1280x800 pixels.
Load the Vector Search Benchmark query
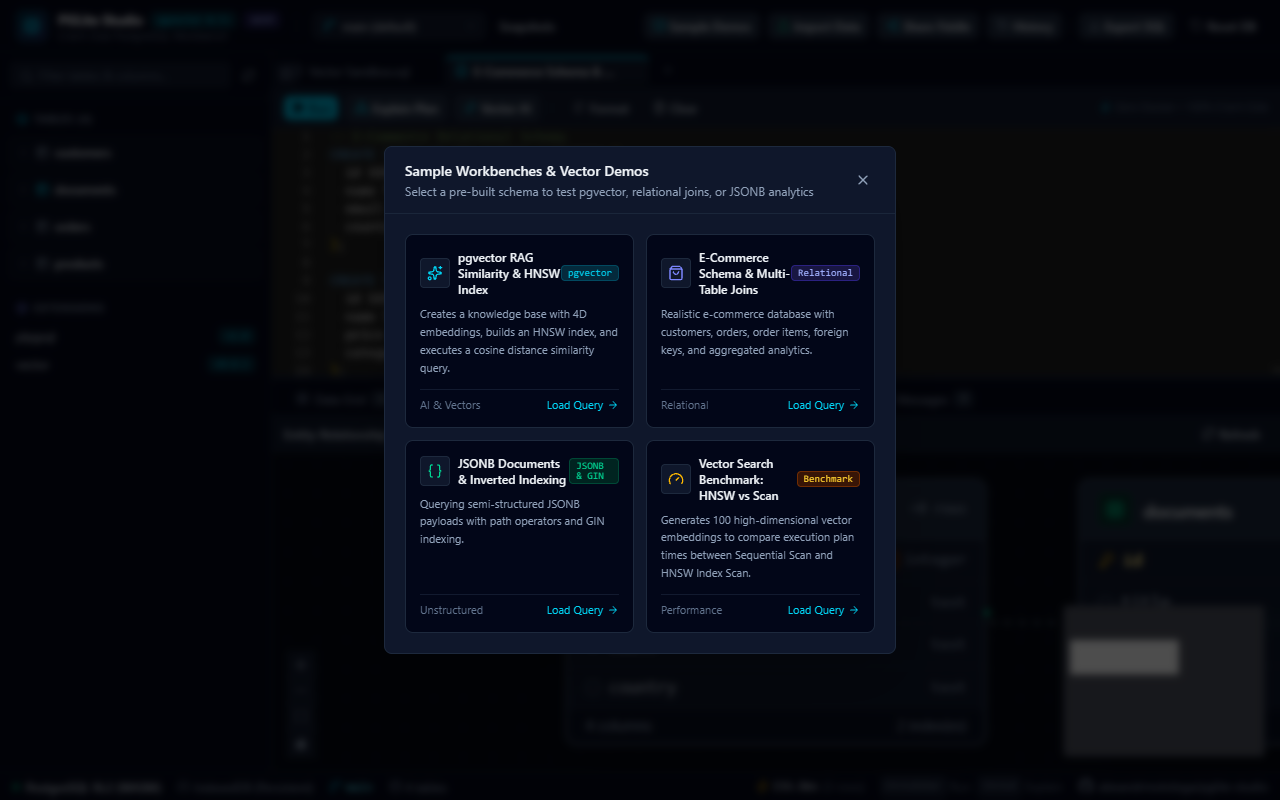(823, 610)
